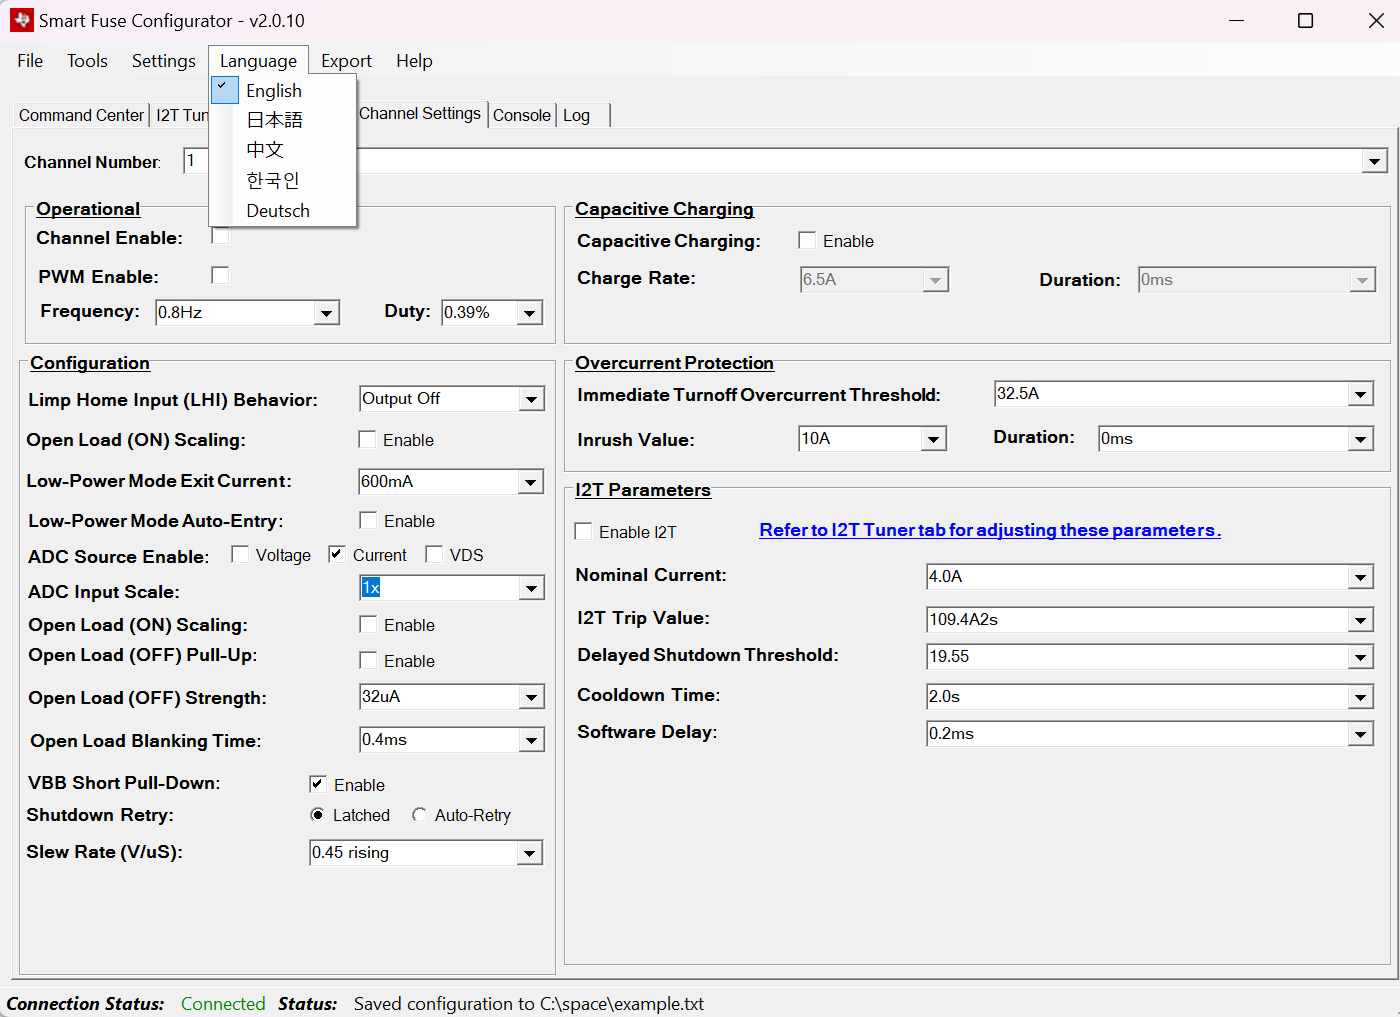Image resolution: width=1400 pixels, height=1017 pixels.
Task: Switch to the Console tab
Action: (521, 115)
